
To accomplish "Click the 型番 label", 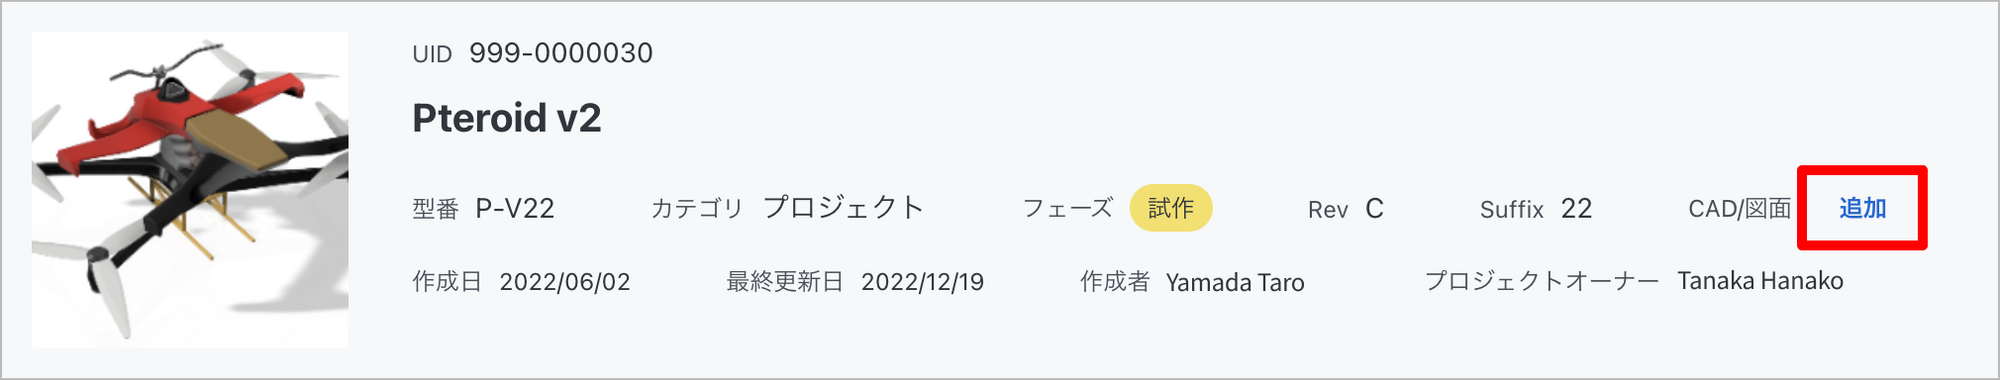I will coord(435,209).
